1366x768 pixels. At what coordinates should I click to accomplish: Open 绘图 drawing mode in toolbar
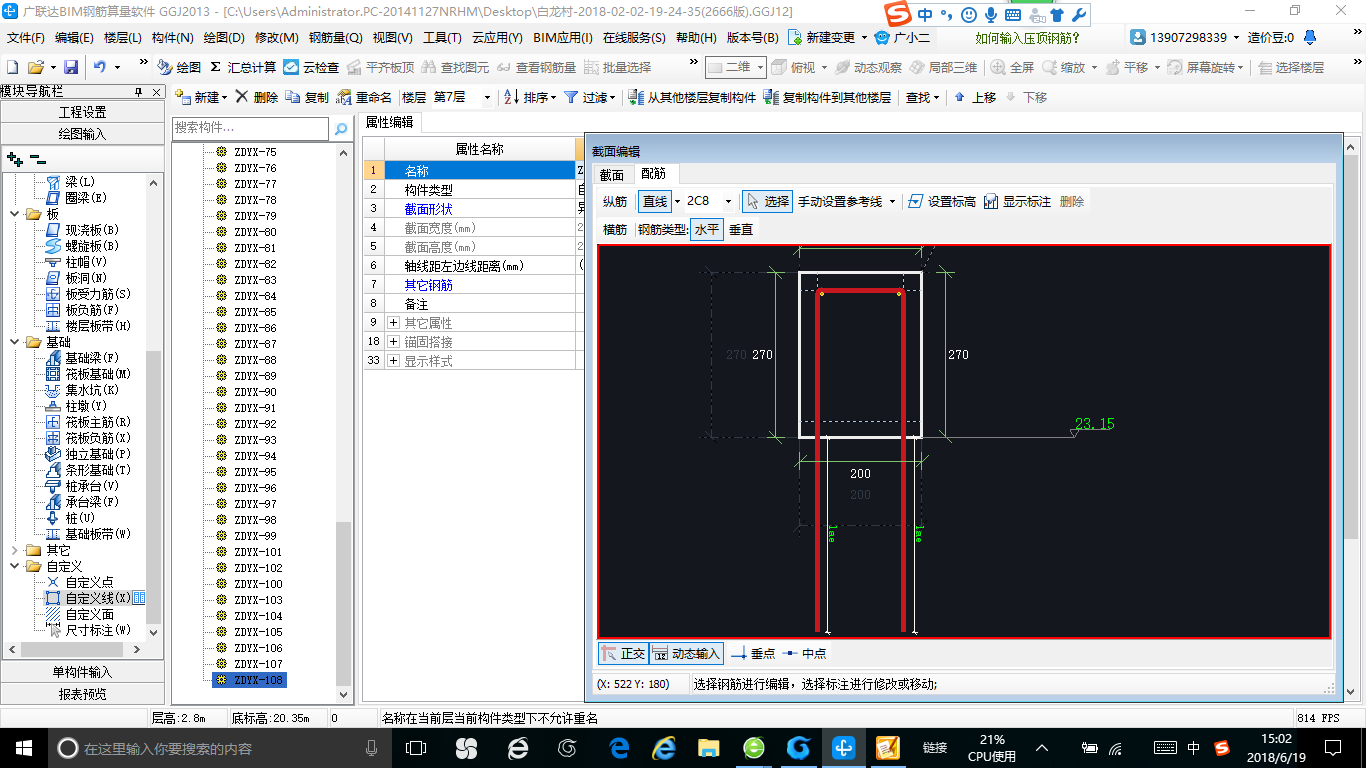click(x=179, y=67)
